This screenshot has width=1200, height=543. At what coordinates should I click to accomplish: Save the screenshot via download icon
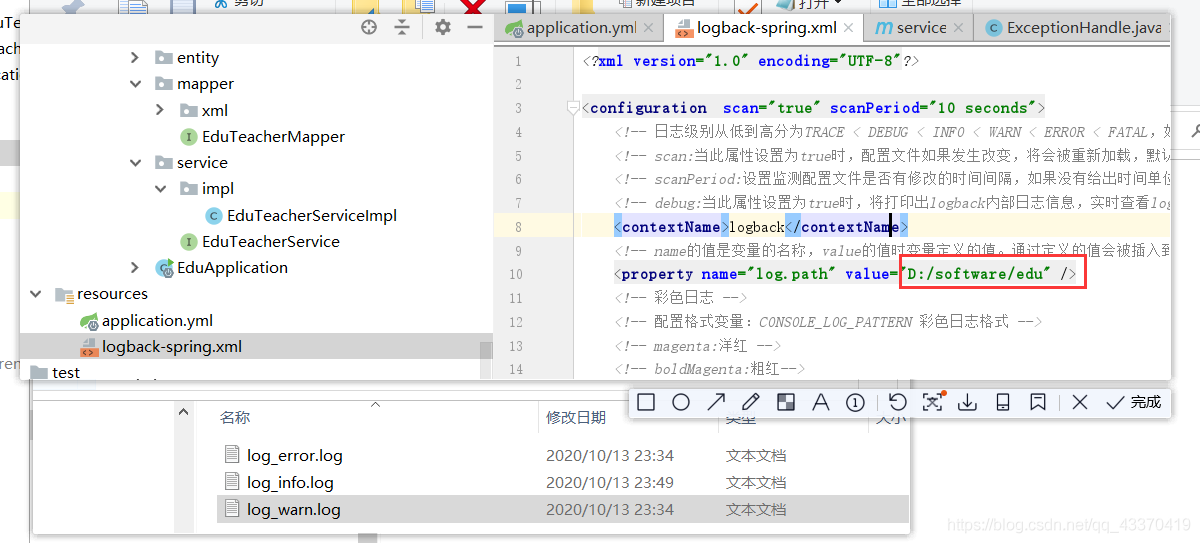click(968, 402)
